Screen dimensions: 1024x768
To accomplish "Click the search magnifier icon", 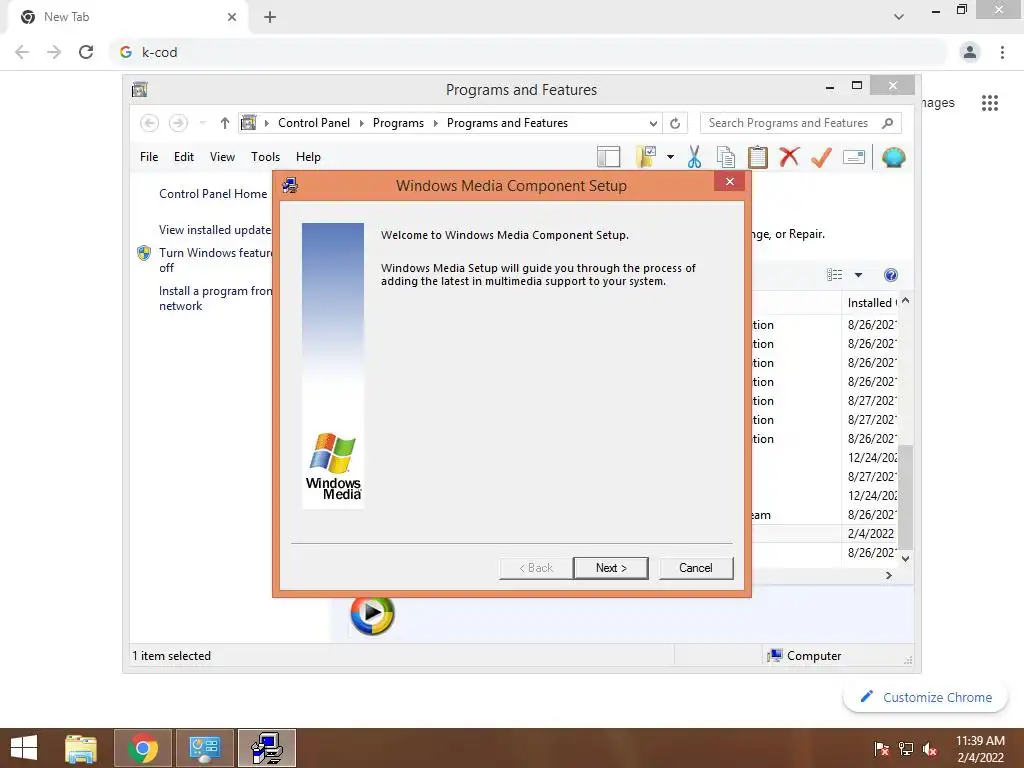I will (x=888, y=123).
